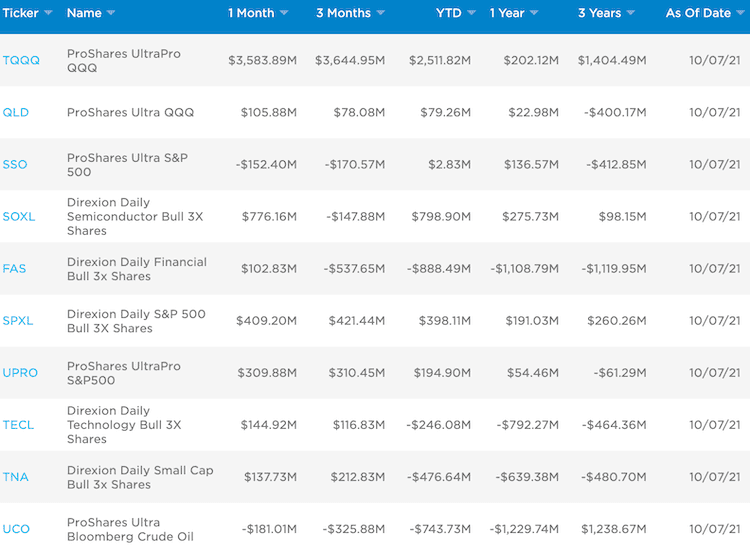Select Direxion Daily S&P 500 Bull 3X Shares
750x553 pixels.
coord(136,321)
